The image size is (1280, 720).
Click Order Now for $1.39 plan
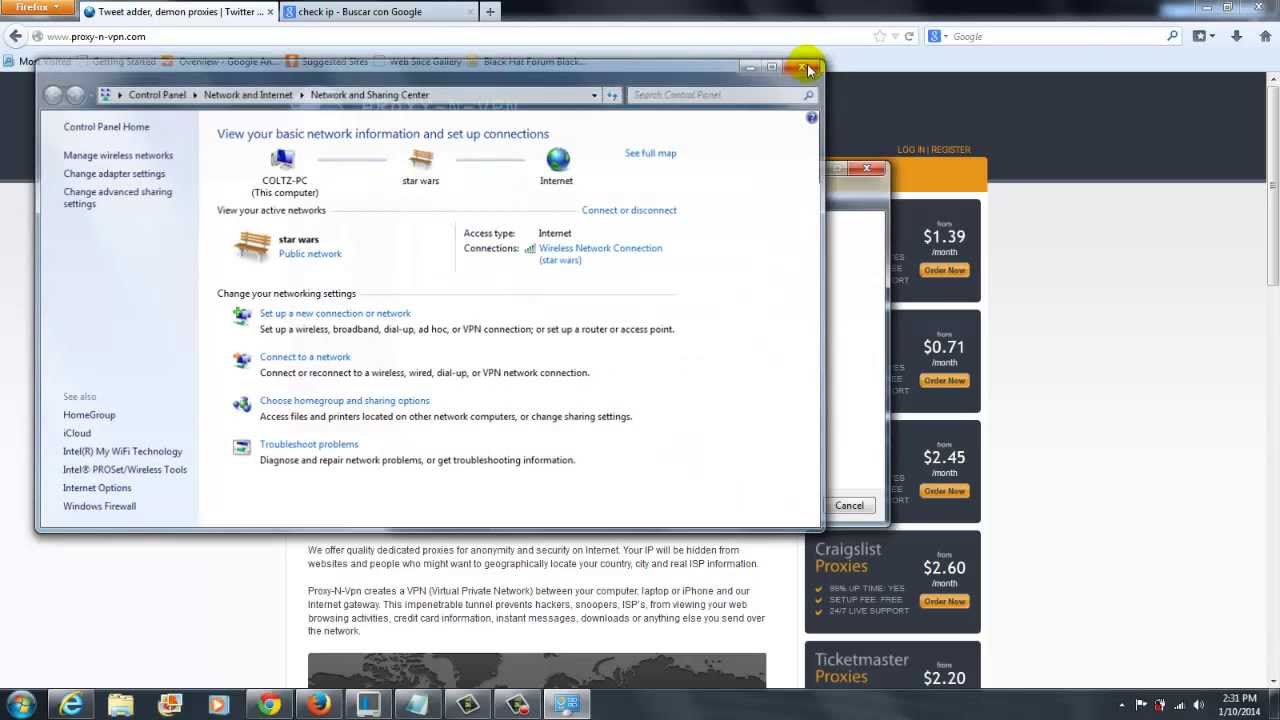(944, 271)
